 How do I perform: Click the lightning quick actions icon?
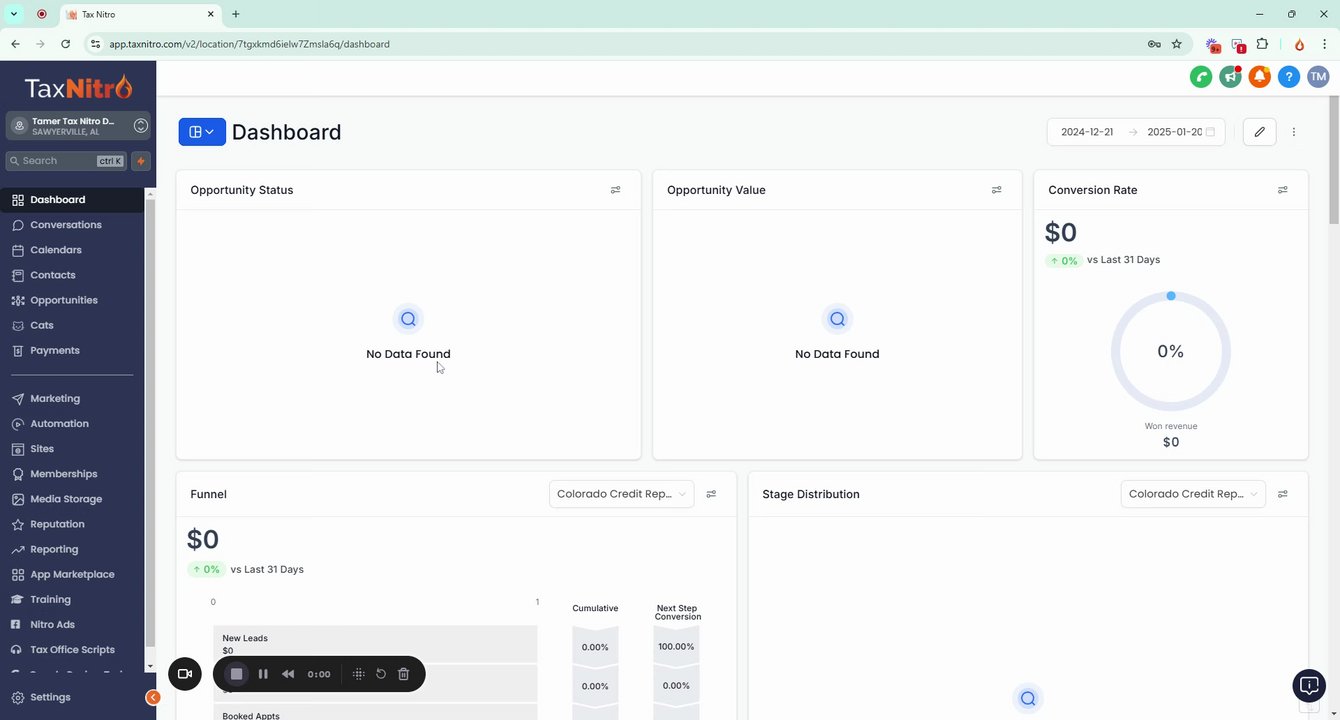pos(141,161)
